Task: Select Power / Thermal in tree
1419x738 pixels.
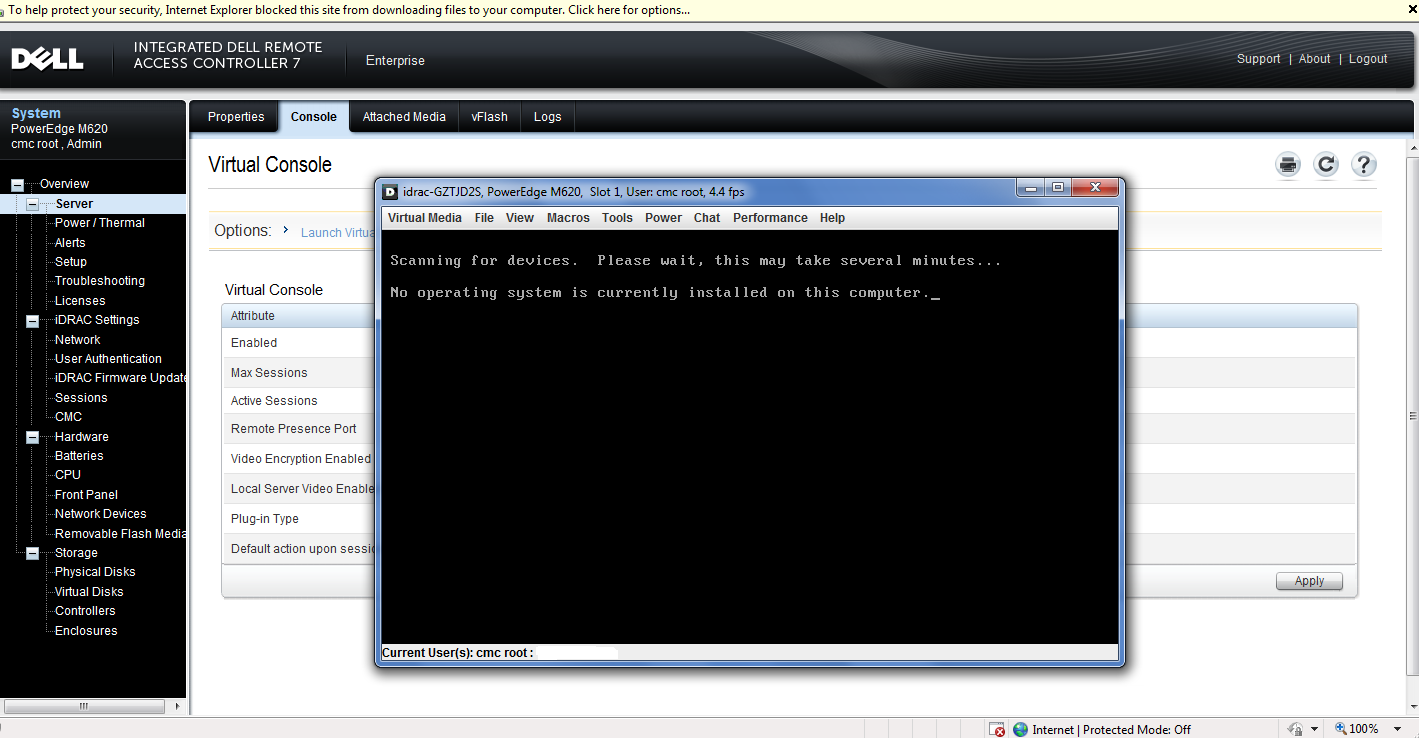Action: [100, 223]
